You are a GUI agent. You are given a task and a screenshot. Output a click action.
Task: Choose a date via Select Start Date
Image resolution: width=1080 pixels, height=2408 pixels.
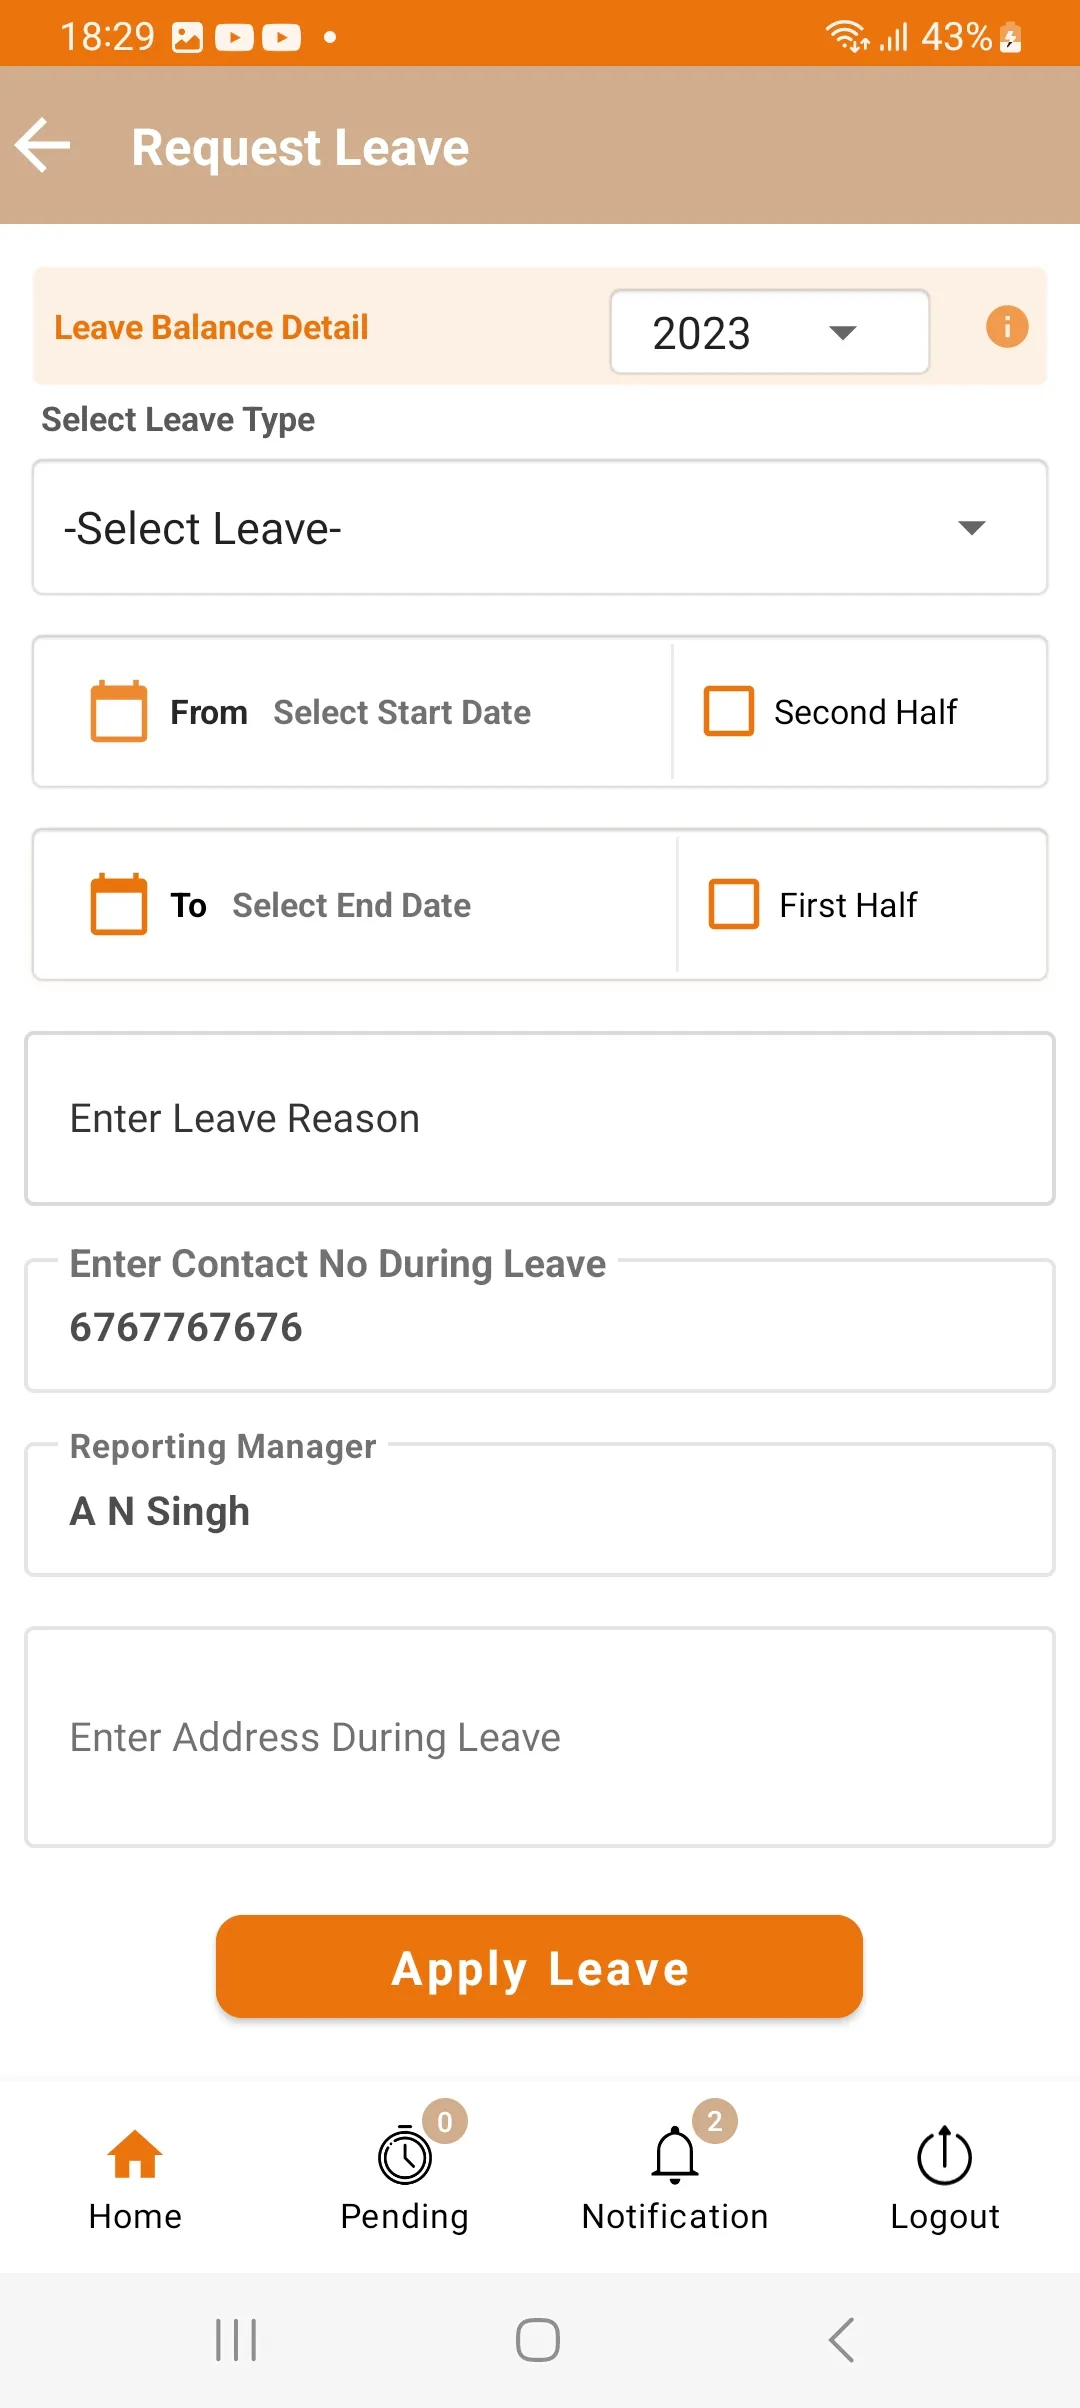[x=402, y=712]
